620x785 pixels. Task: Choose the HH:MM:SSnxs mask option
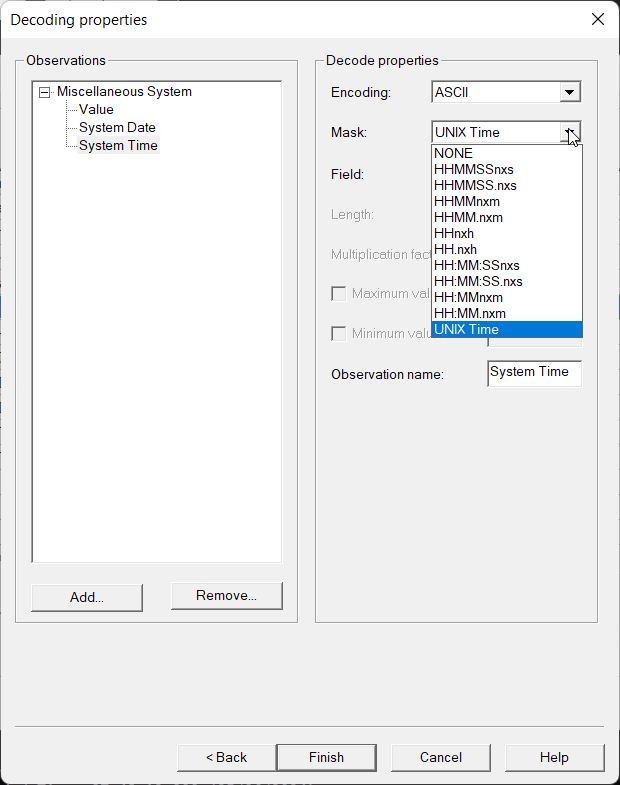tap(506, 265)
